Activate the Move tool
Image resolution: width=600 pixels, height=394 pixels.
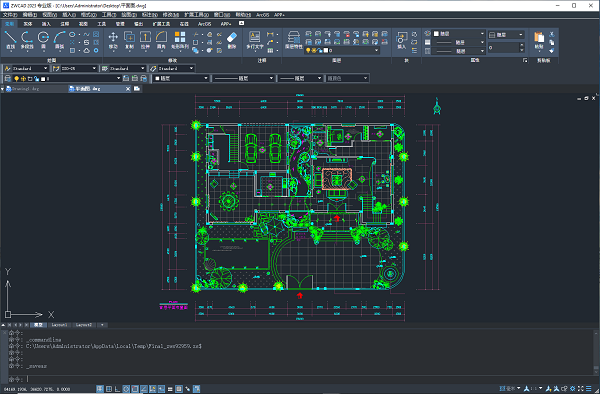click(x=113, y=40)
